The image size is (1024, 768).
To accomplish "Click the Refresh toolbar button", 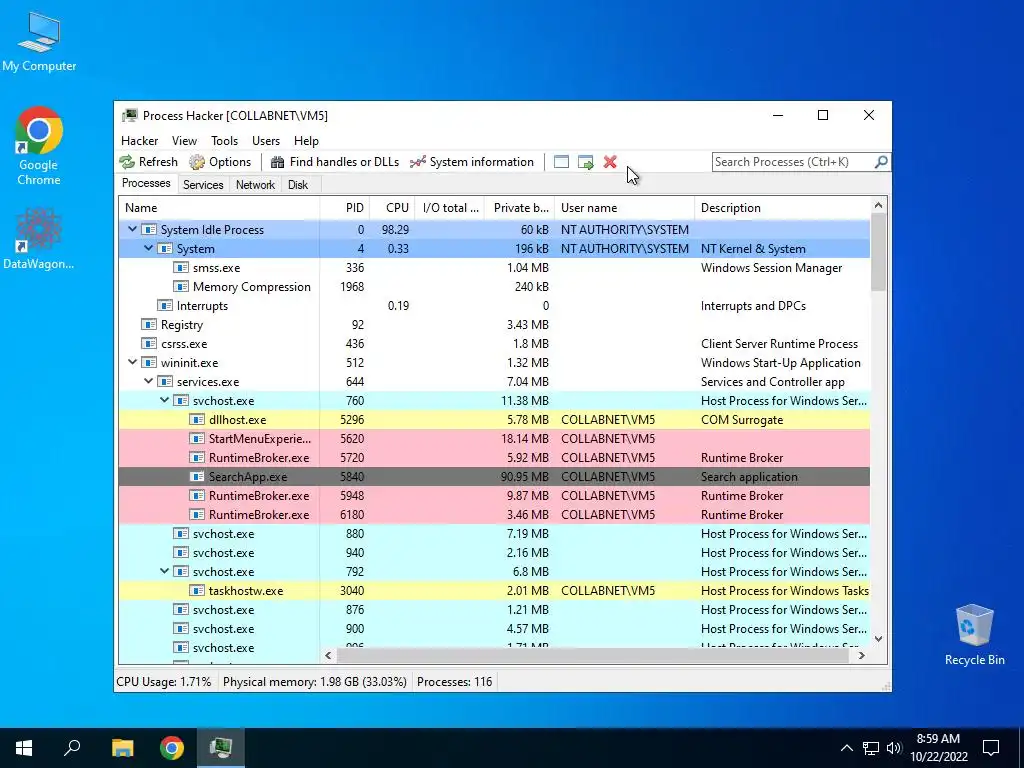I will point(148,162).
